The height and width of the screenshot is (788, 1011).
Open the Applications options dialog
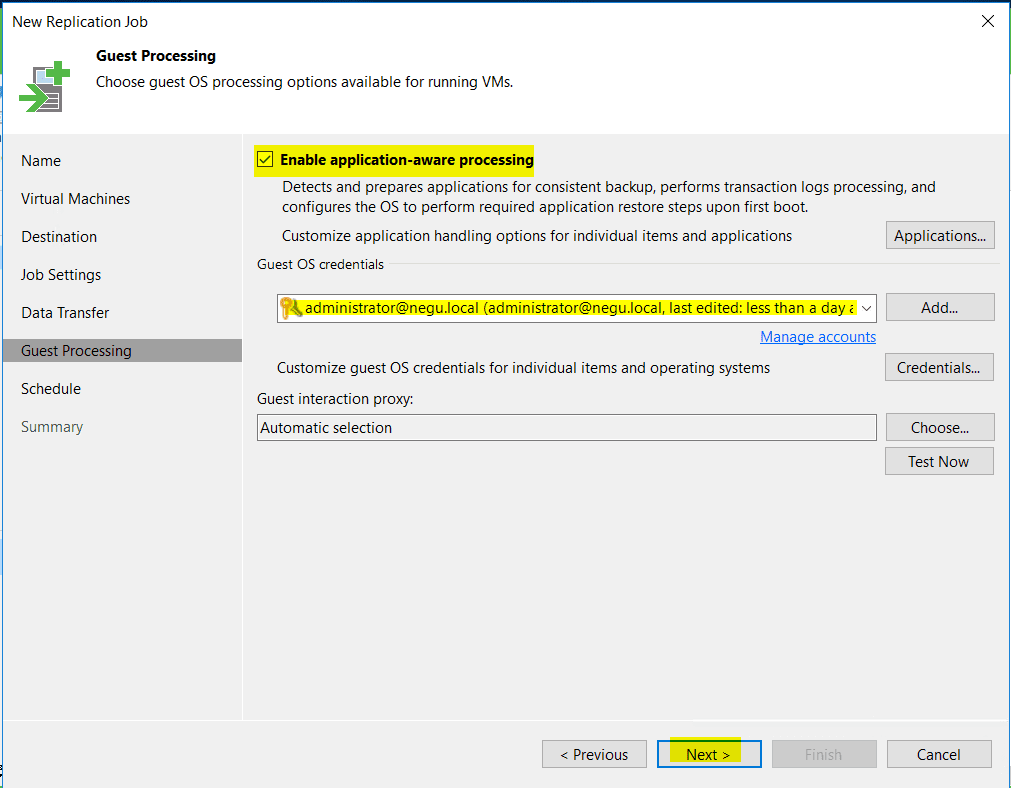pos(939,235)
